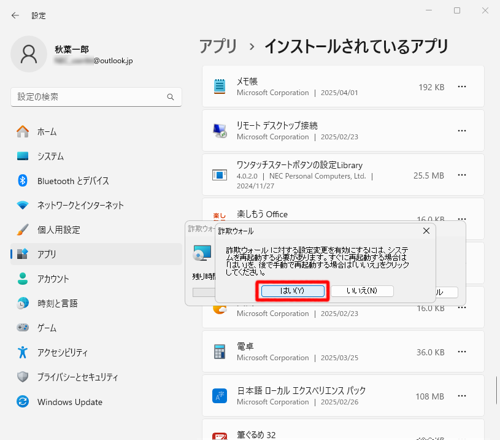Viewport: 500px width, 440px height.
Task: Click the 筆ぐるめ 32 app icon
Action: [220, 436]
